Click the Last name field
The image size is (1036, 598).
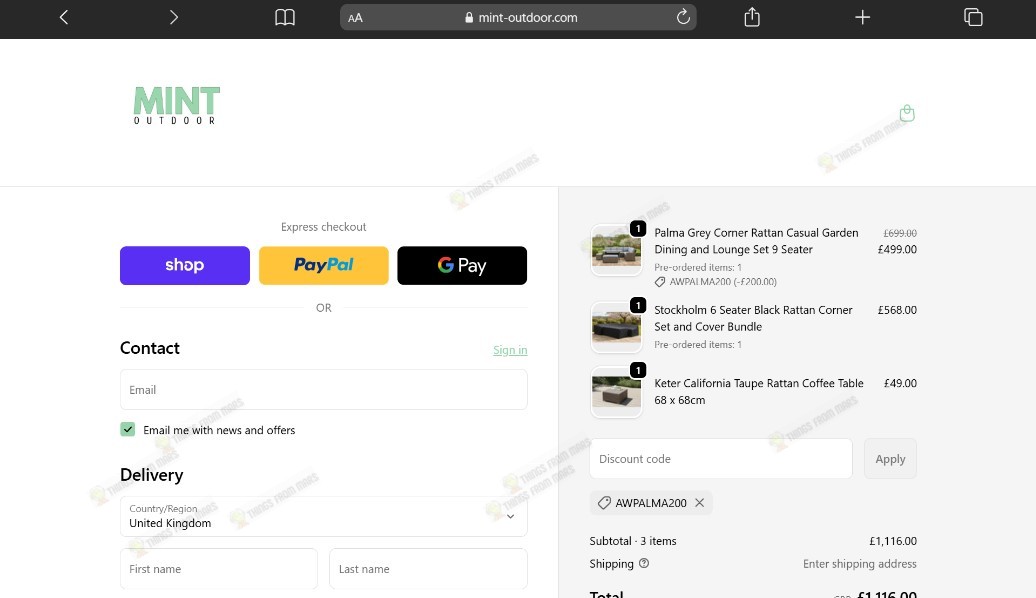pos(428,569)
